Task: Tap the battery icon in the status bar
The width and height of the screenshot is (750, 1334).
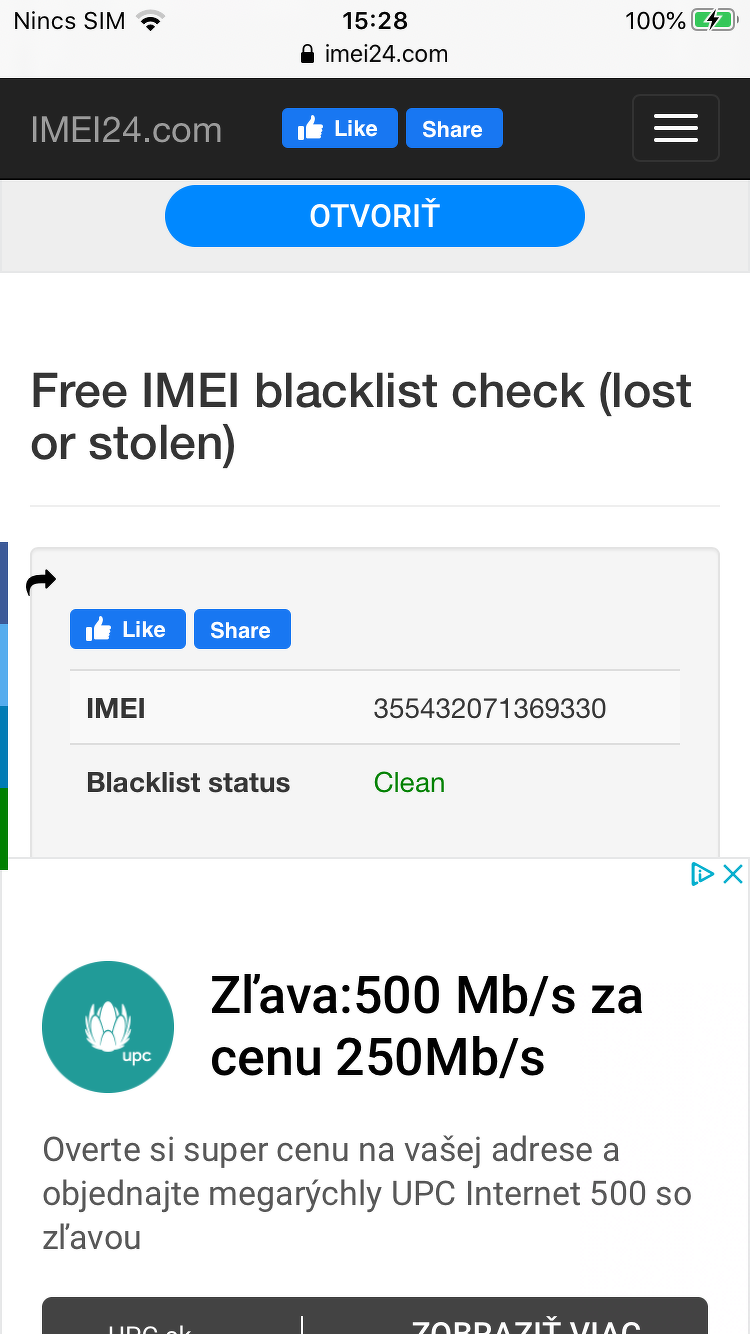Action: click(x=714, y=20)
